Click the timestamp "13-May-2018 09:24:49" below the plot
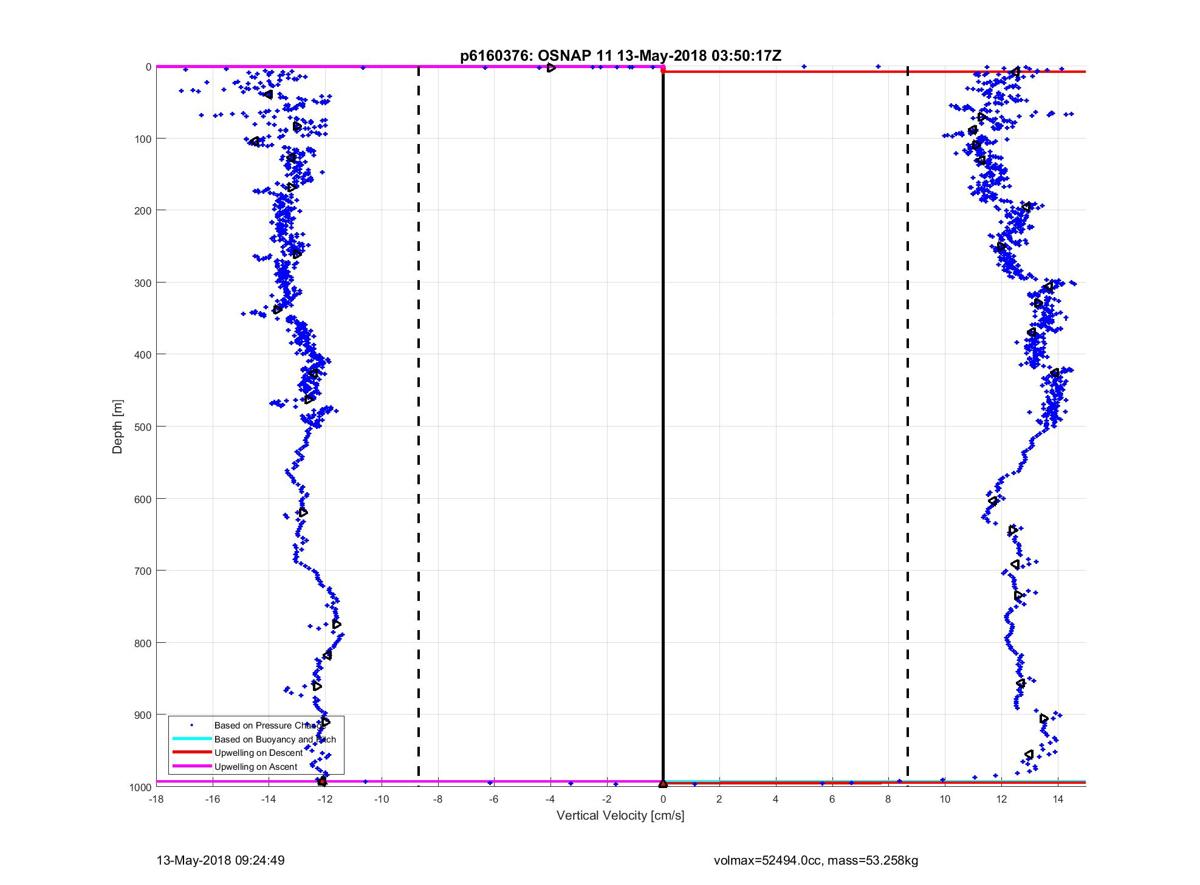The width and height of the screenshot is (1200, 885). pos(220,859)
